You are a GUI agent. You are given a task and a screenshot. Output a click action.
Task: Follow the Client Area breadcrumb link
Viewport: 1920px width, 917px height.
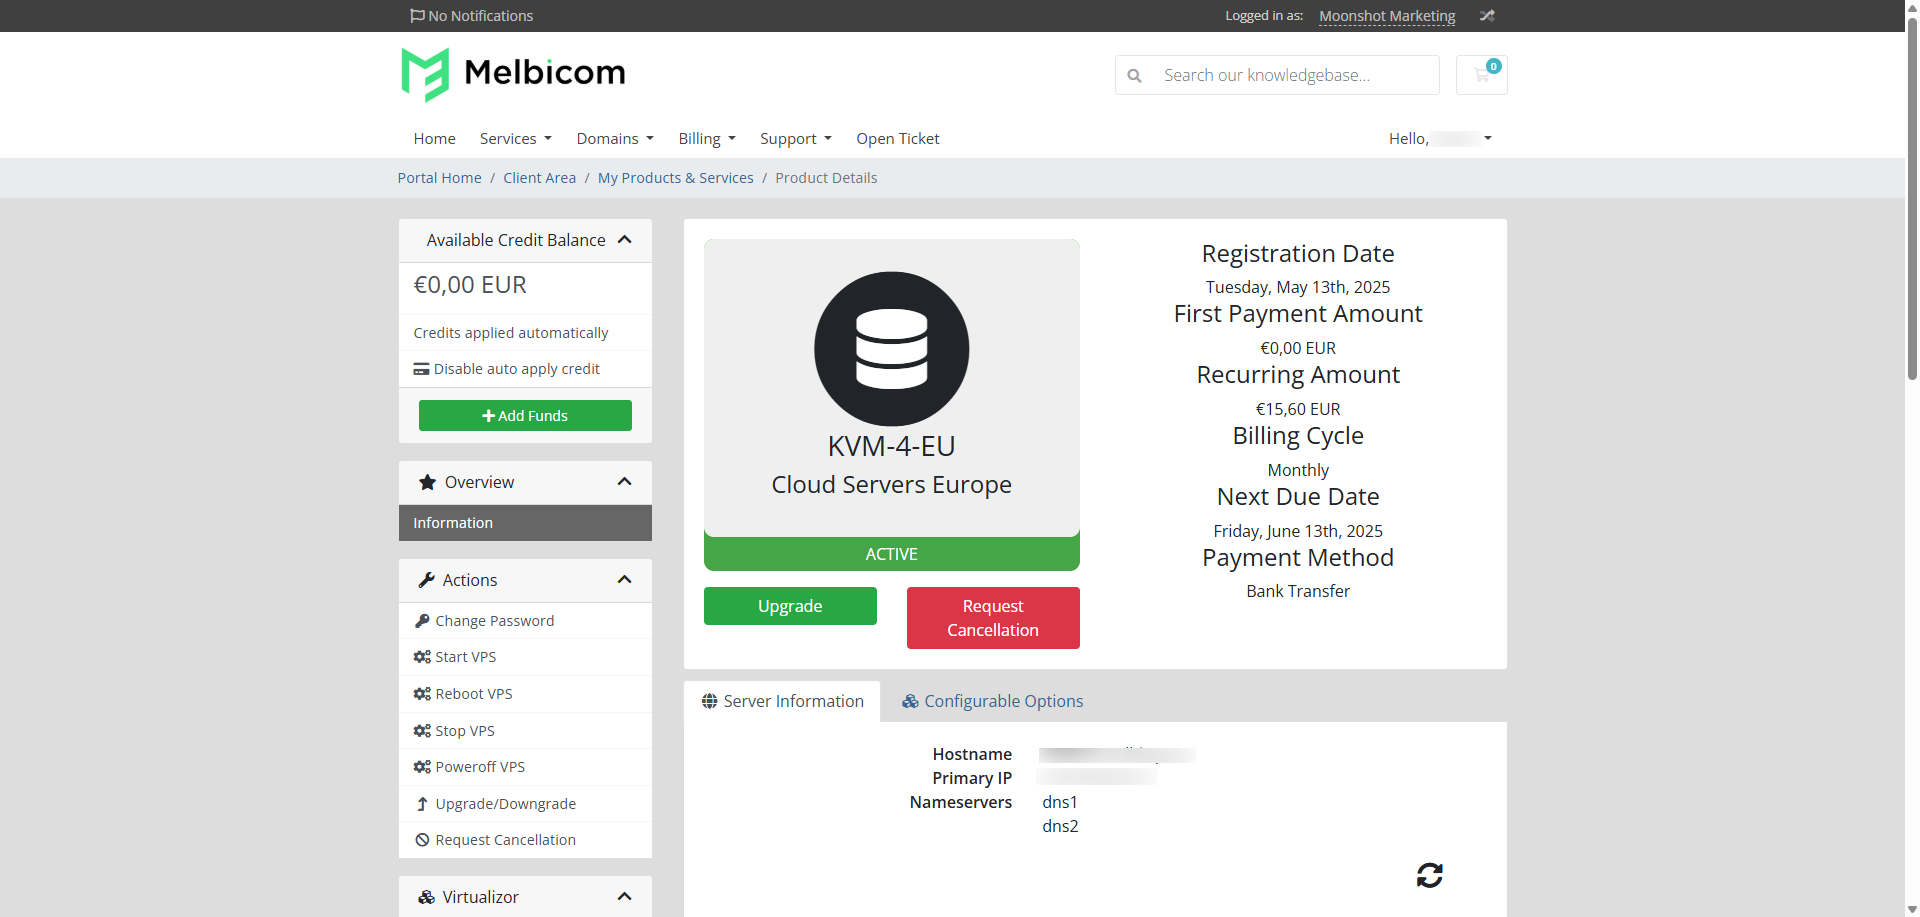pos(539,178)
